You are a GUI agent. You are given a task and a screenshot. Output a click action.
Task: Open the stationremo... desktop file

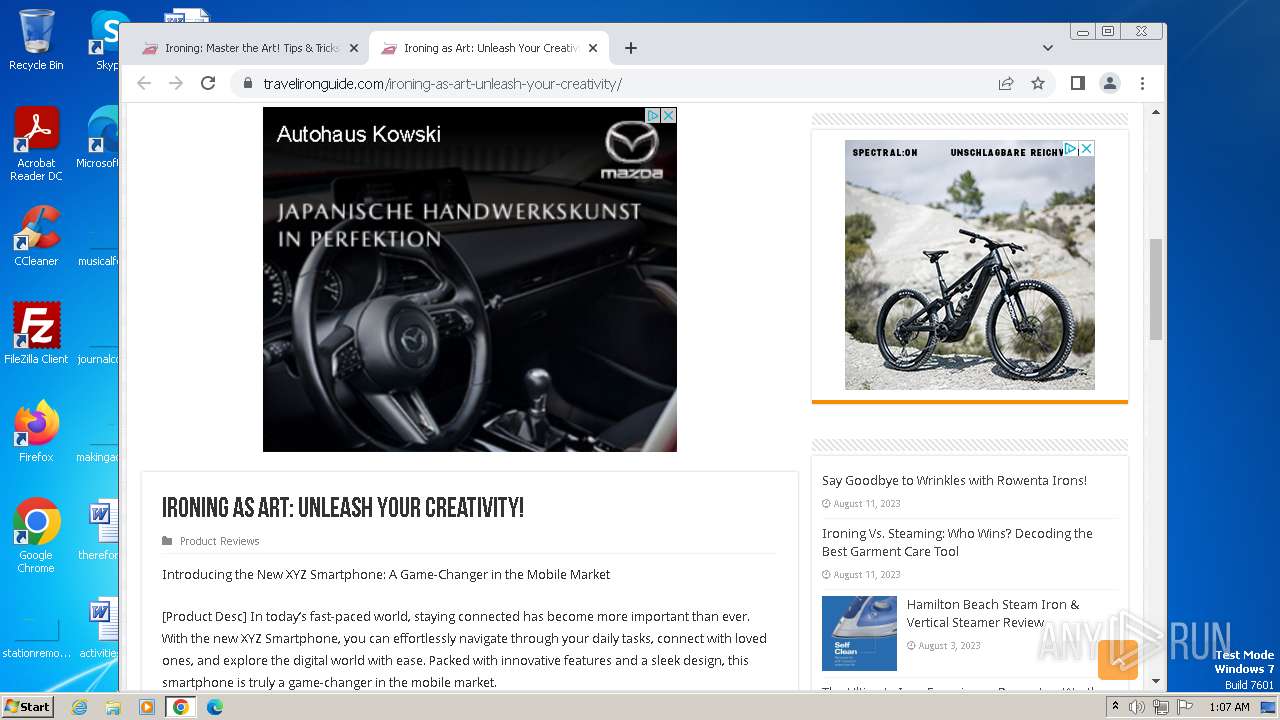click(36, 630)
